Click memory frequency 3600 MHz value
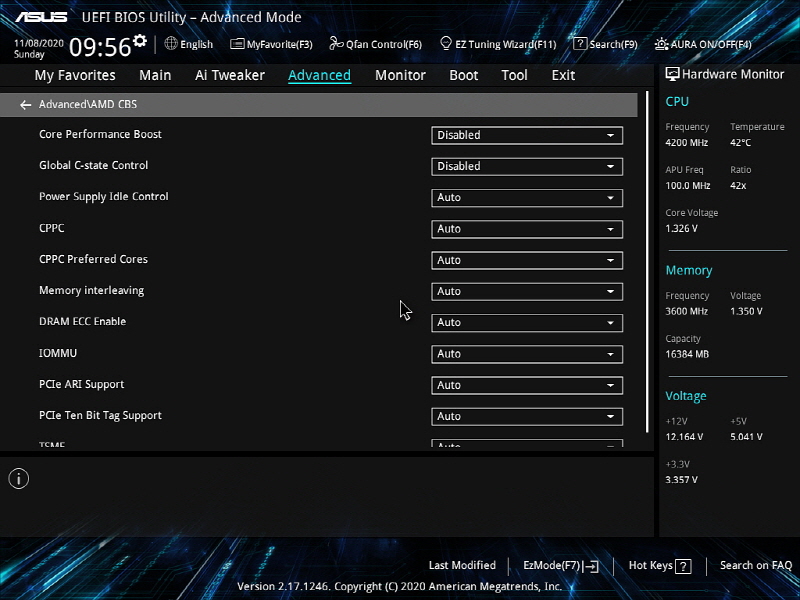The width and height of the screenshot is (800, 600). [686, 311]
